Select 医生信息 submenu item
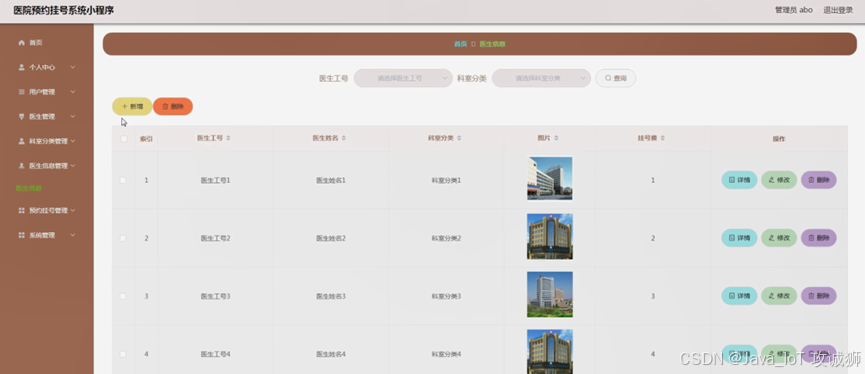Image resolution: width=865 pixels, height=374 pixels. [29, 189]
